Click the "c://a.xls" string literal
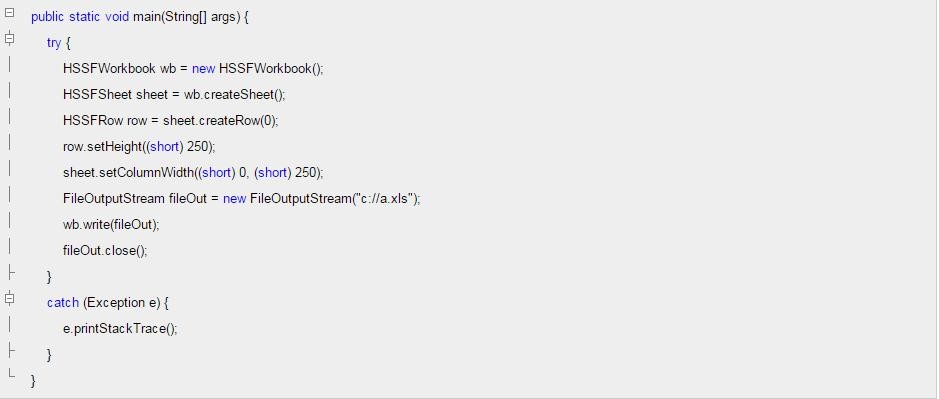Viewport: 939px width, 399px height. click(x=385, y=198)
